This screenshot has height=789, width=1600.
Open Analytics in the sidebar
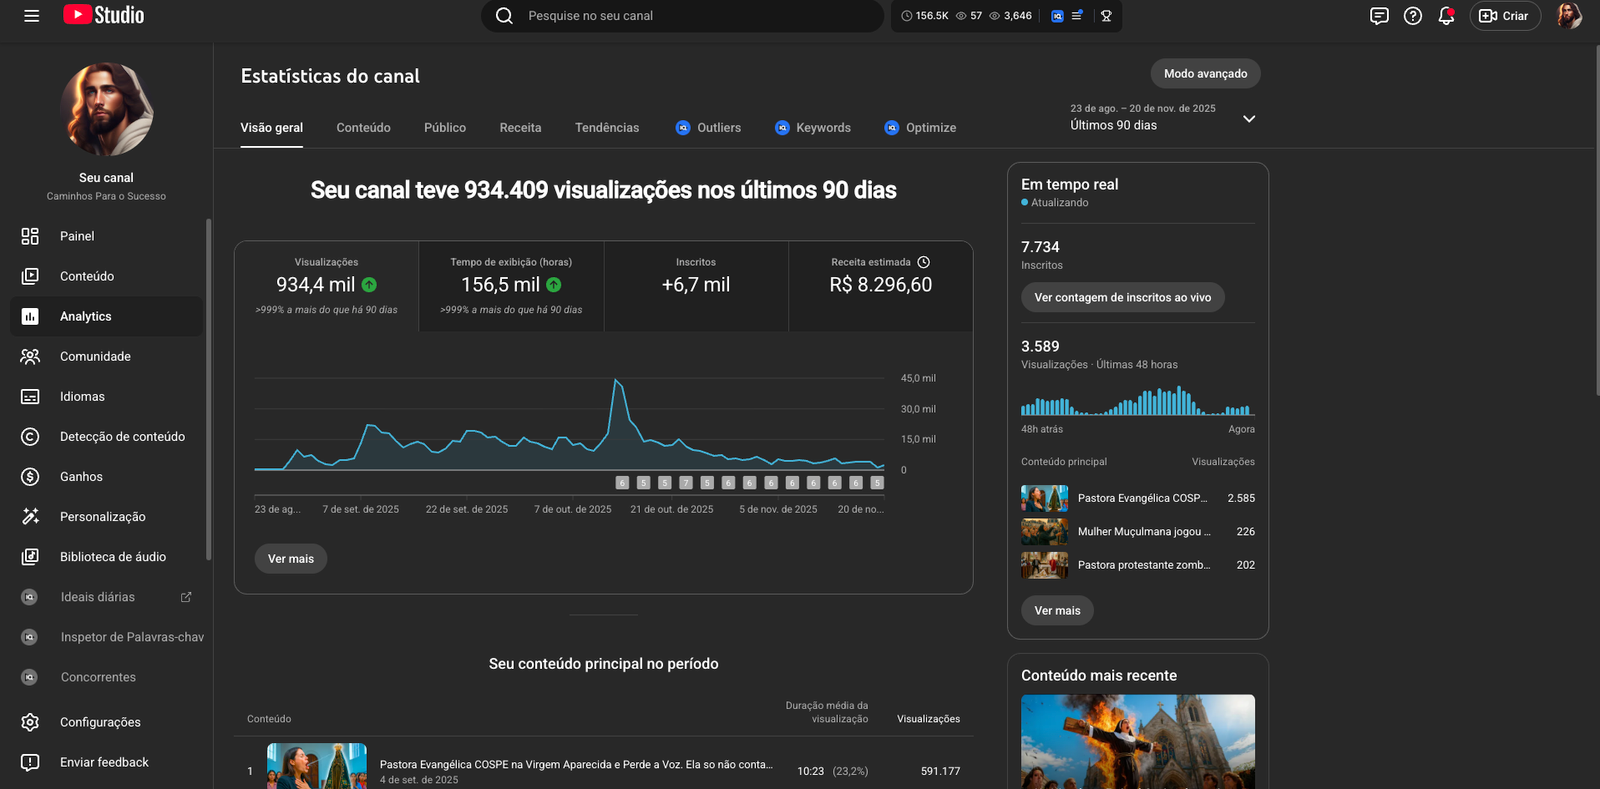click(x=86, y=316)
